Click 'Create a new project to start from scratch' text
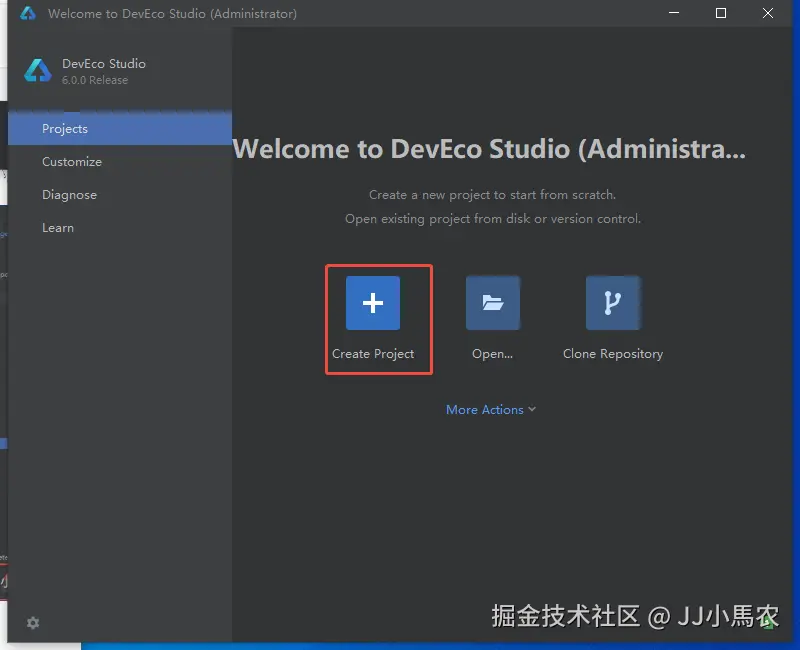Image resolution: width=800 pixels, height=650 pixels. pos(492,195)
